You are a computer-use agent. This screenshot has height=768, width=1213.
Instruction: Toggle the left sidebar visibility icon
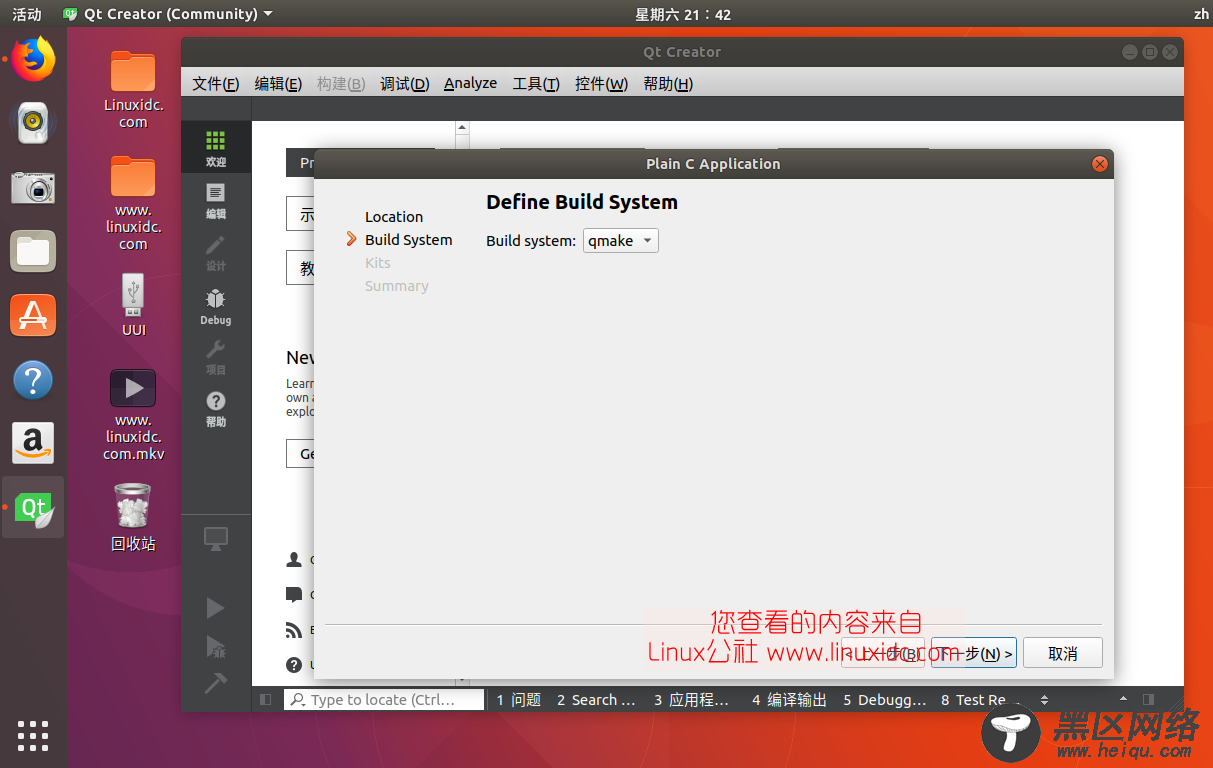(265, 700)
